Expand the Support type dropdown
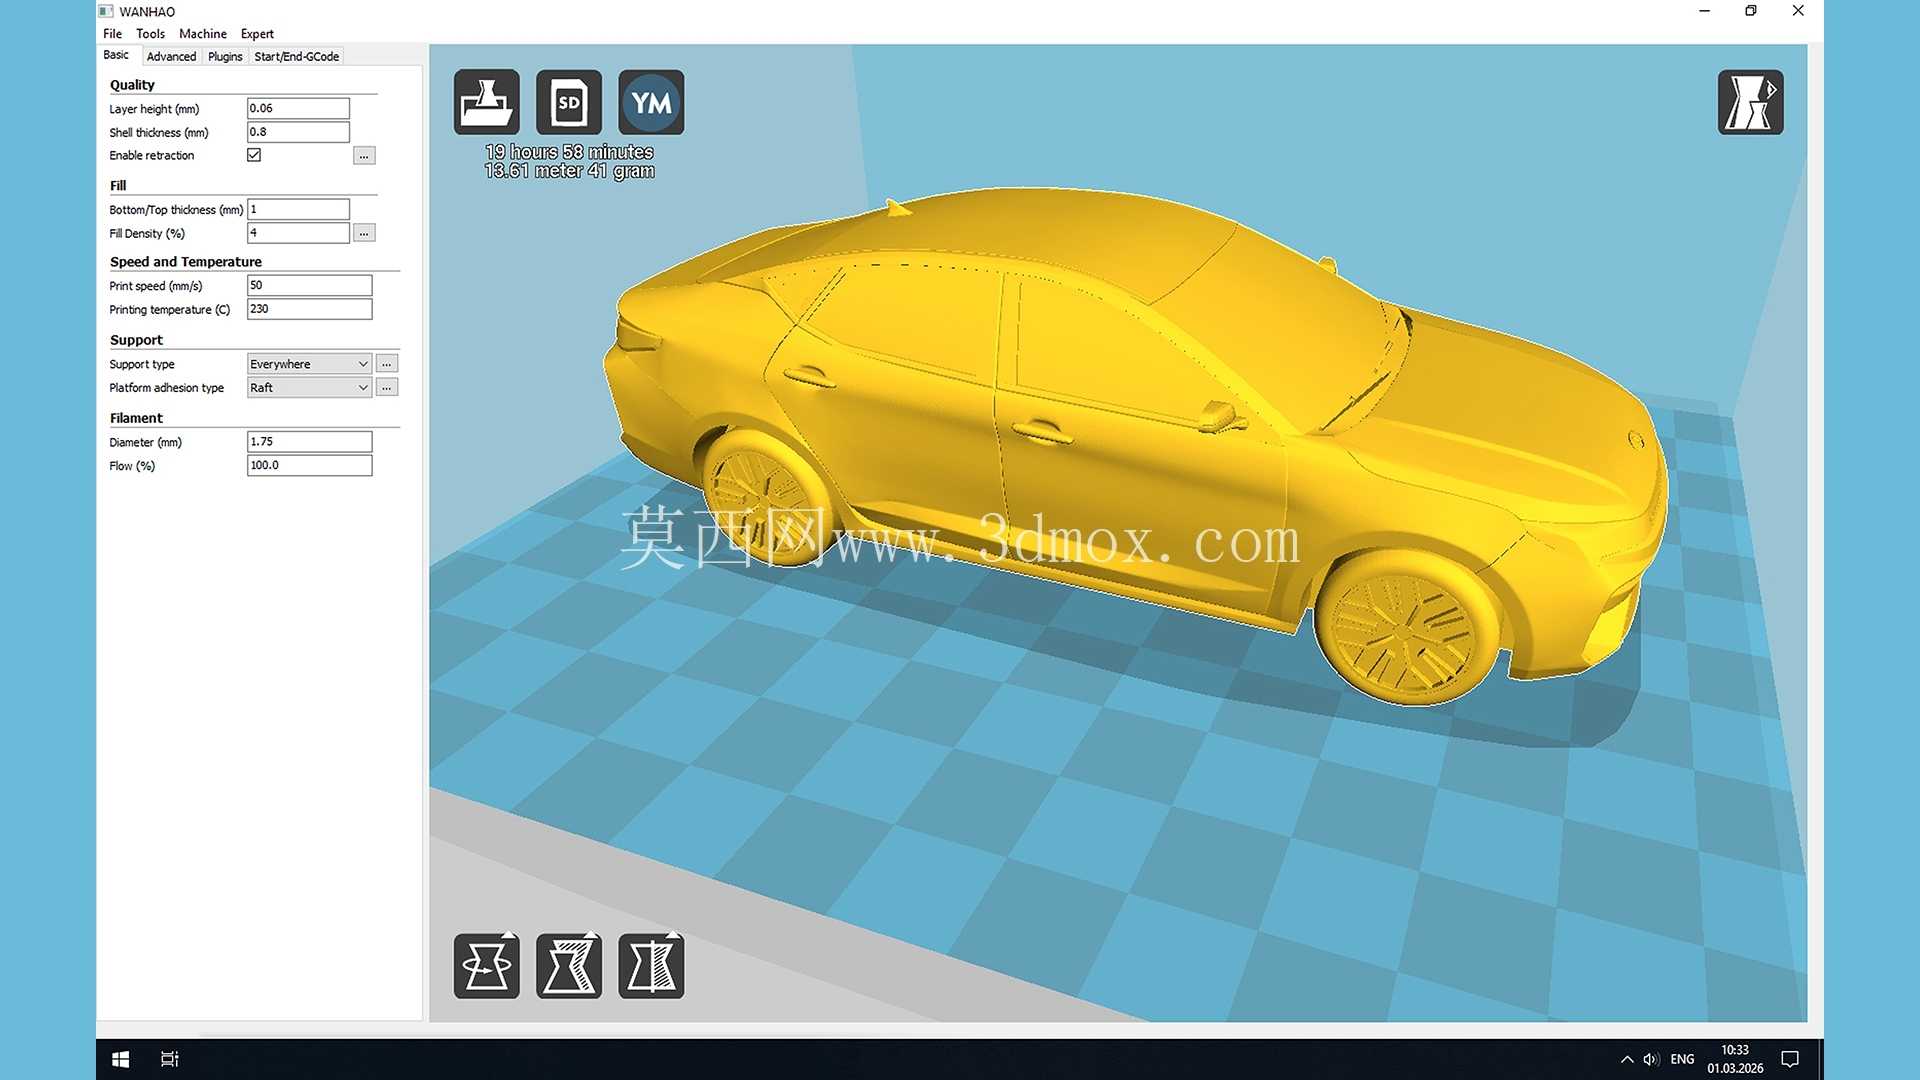This screenshot has height=1080, width=1920. 309,364
